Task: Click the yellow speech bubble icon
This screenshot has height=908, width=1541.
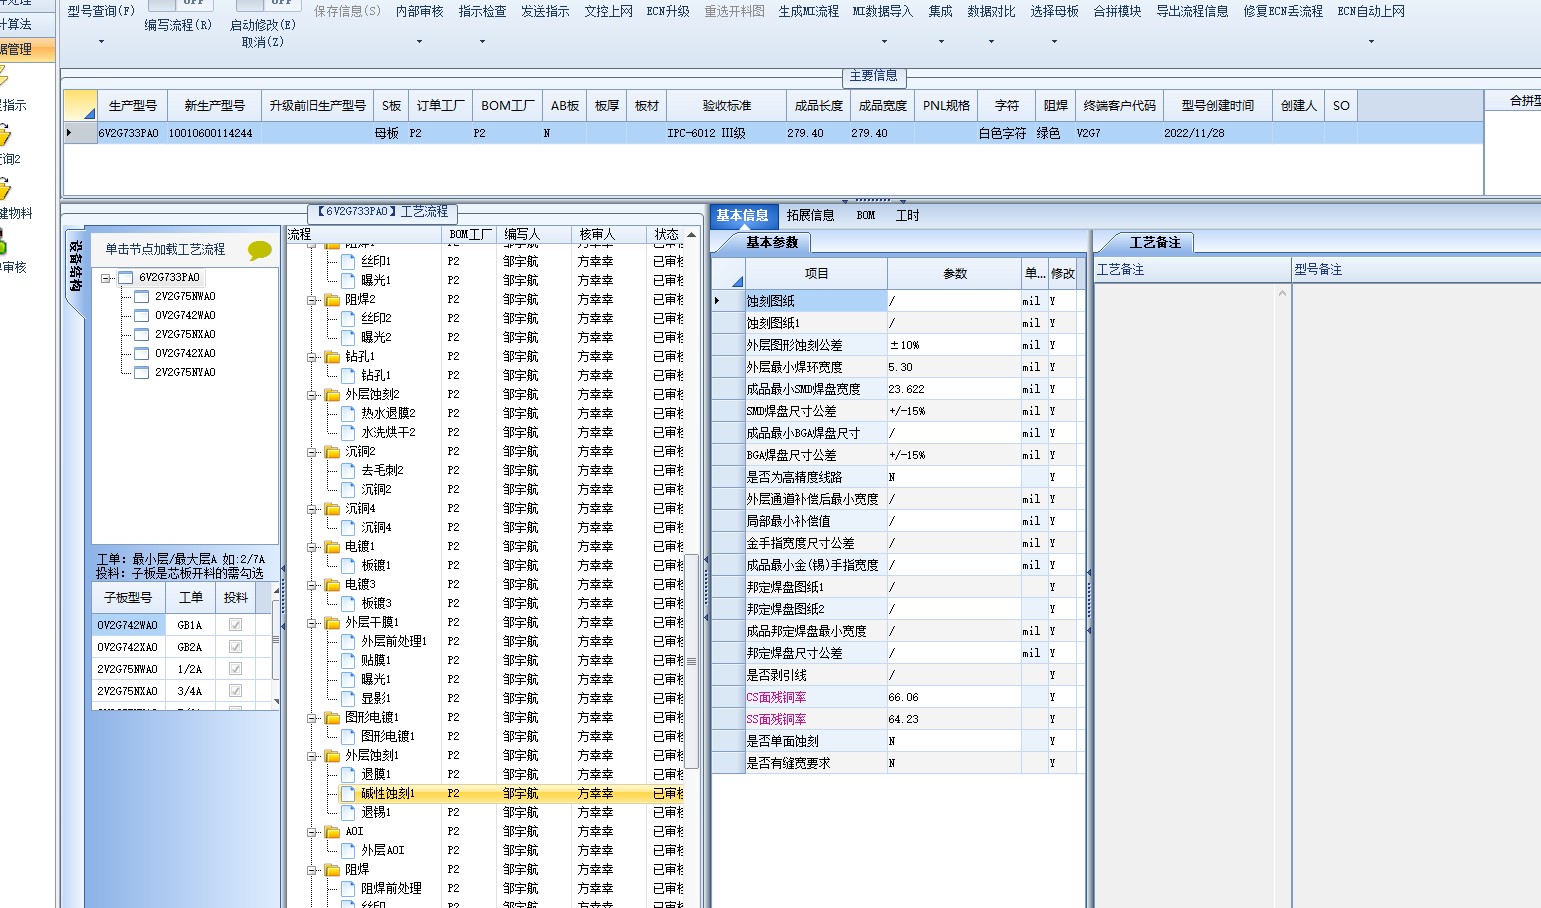Action: (x=260, y=250)
